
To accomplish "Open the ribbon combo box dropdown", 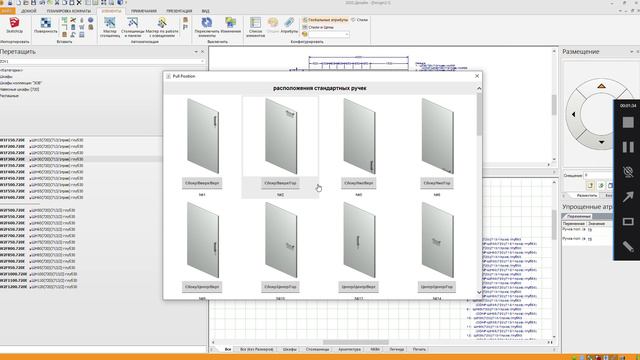I will (347, 35).
